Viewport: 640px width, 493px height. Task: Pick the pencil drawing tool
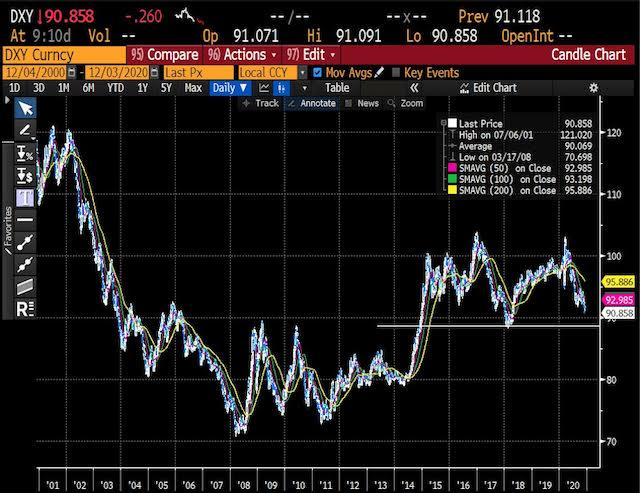[24, 131]
